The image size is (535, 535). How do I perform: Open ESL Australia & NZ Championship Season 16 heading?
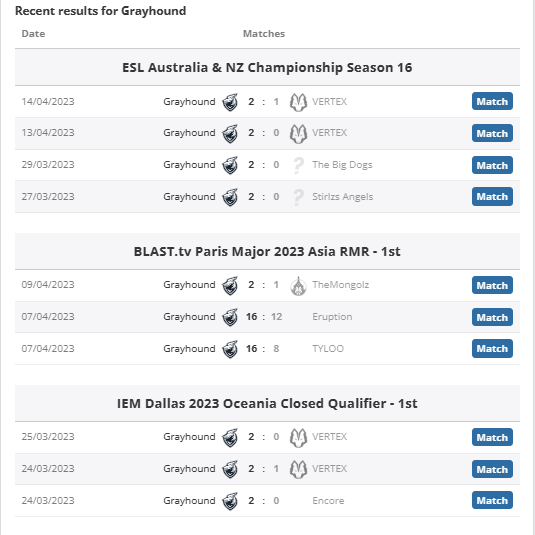click(x=267, y=68)
